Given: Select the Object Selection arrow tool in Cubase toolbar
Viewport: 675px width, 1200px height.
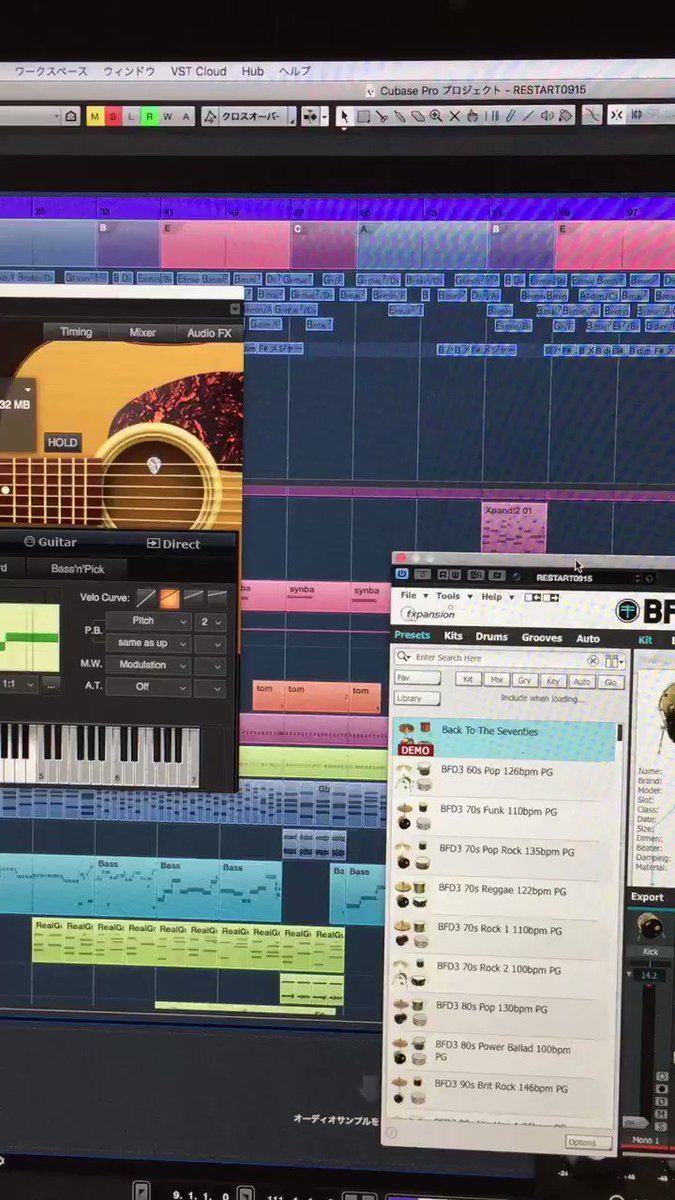Looking at the screenshot, I should [345, 116].
